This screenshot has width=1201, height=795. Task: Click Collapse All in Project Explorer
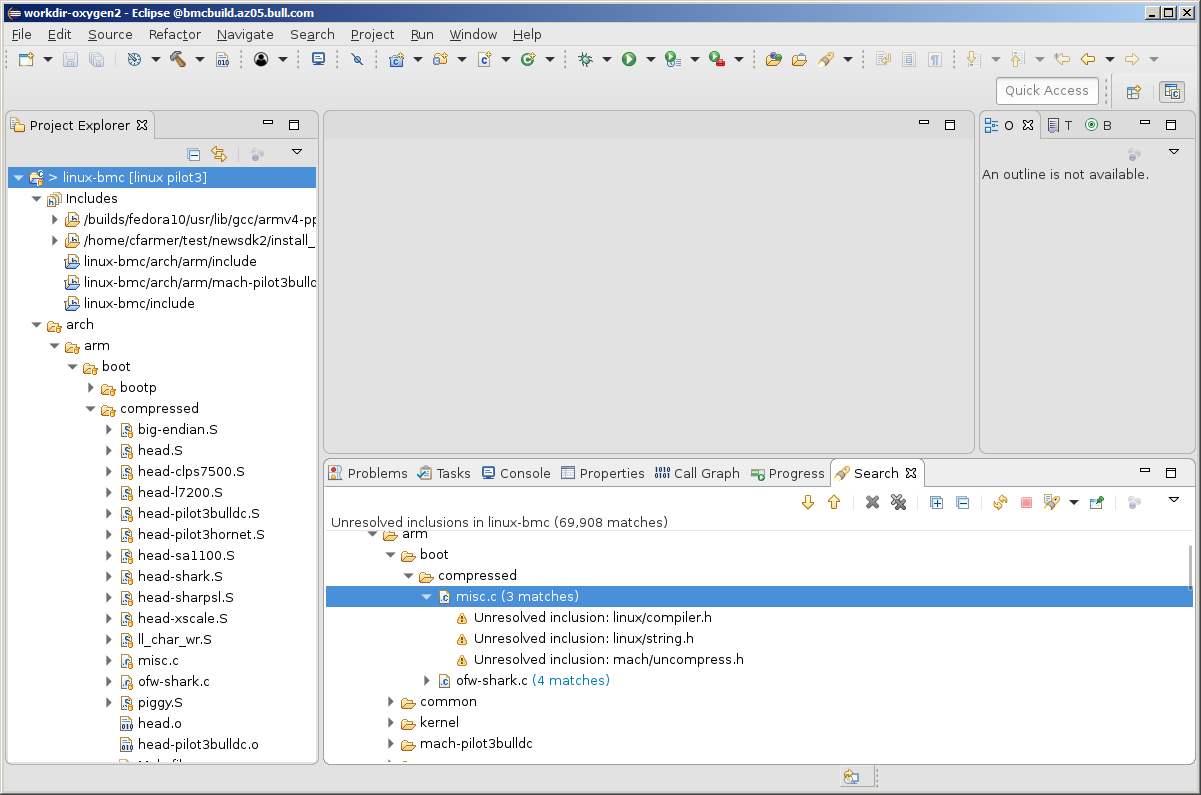[194, 154]
